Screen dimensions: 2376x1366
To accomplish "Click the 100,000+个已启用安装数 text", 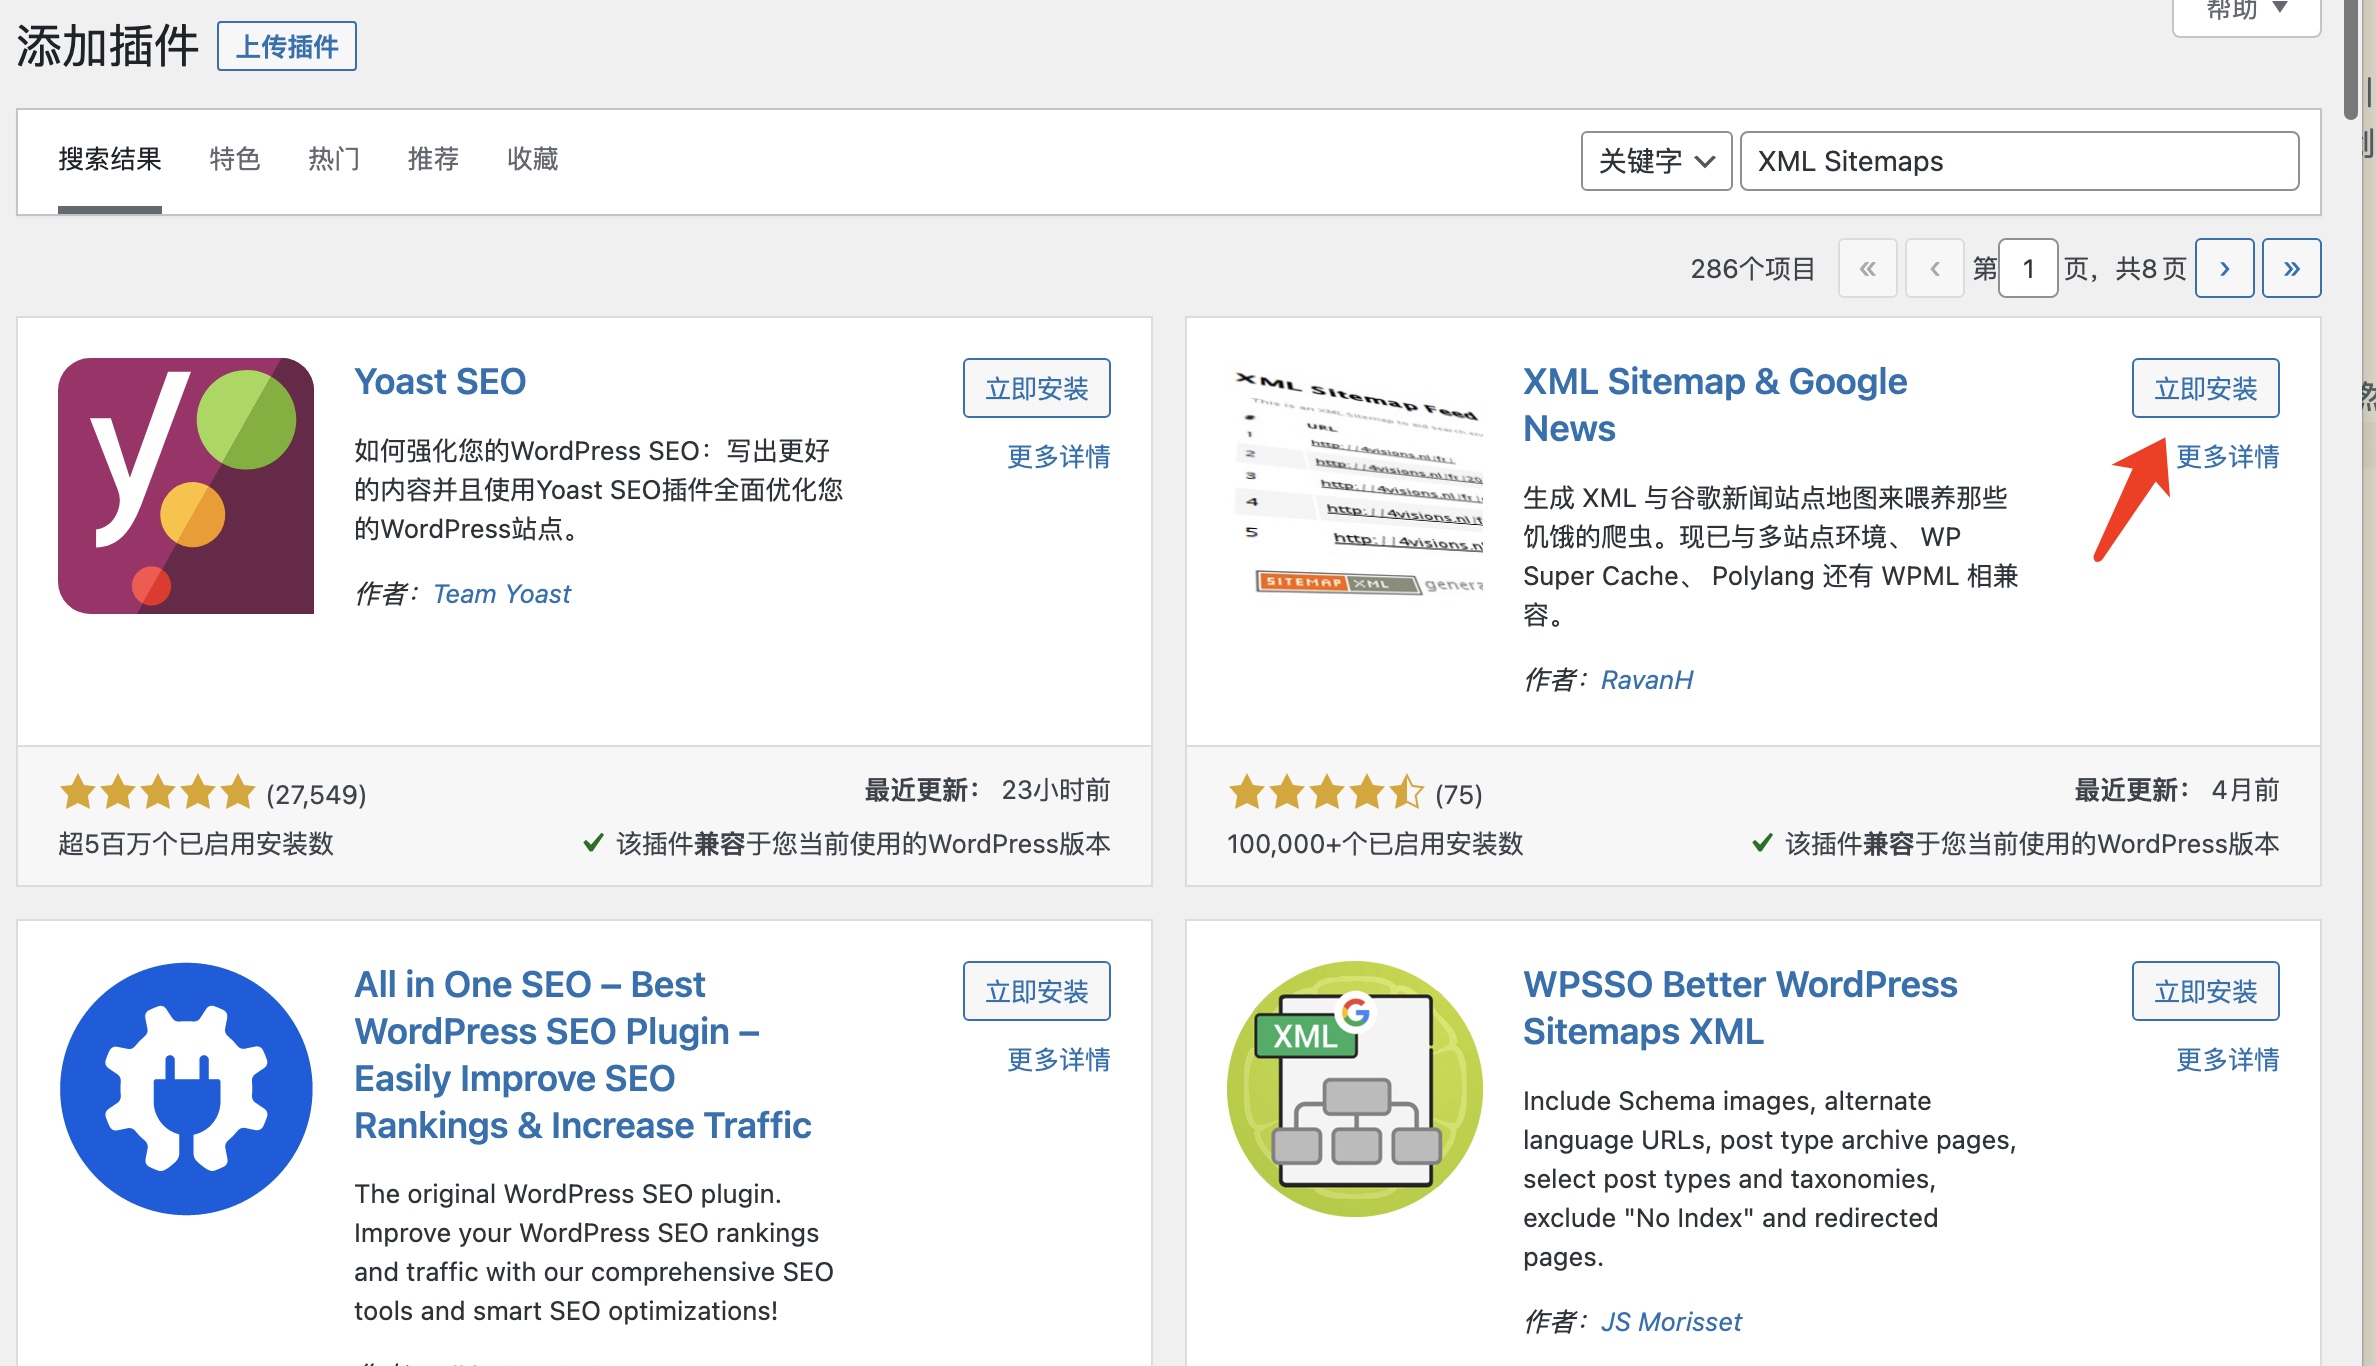I will 1375,844.
